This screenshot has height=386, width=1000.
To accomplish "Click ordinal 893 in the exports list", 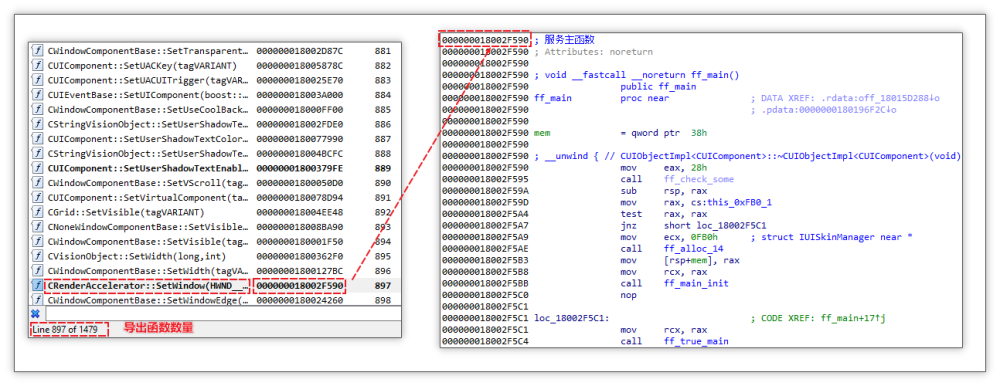I will click(x=383, y=226).
